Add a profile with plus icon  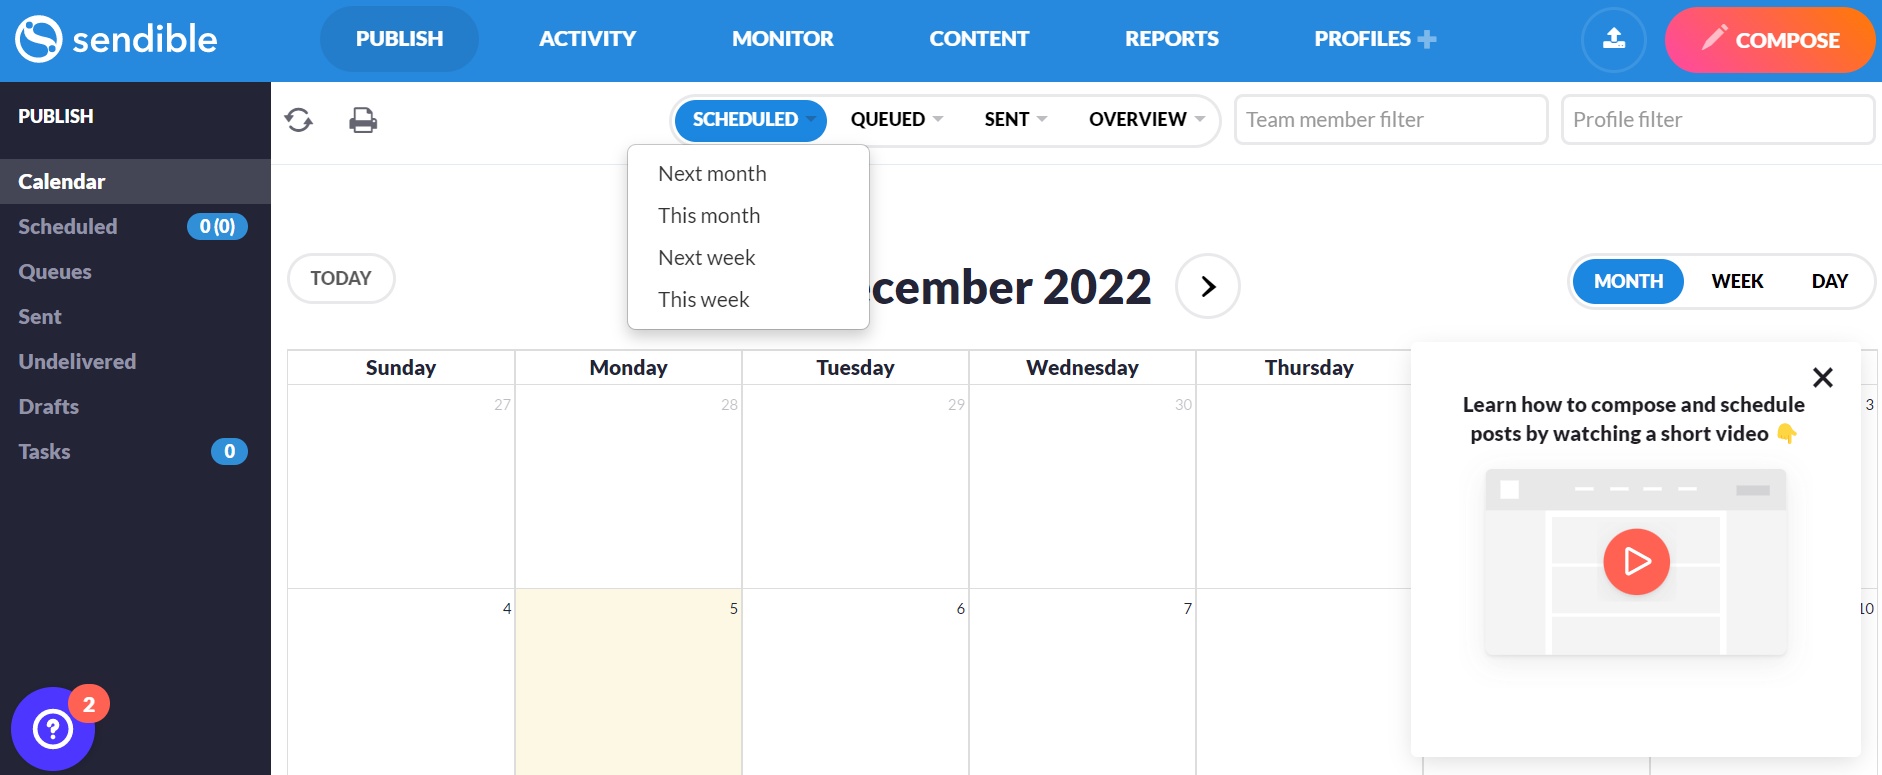click(1428, 39)
